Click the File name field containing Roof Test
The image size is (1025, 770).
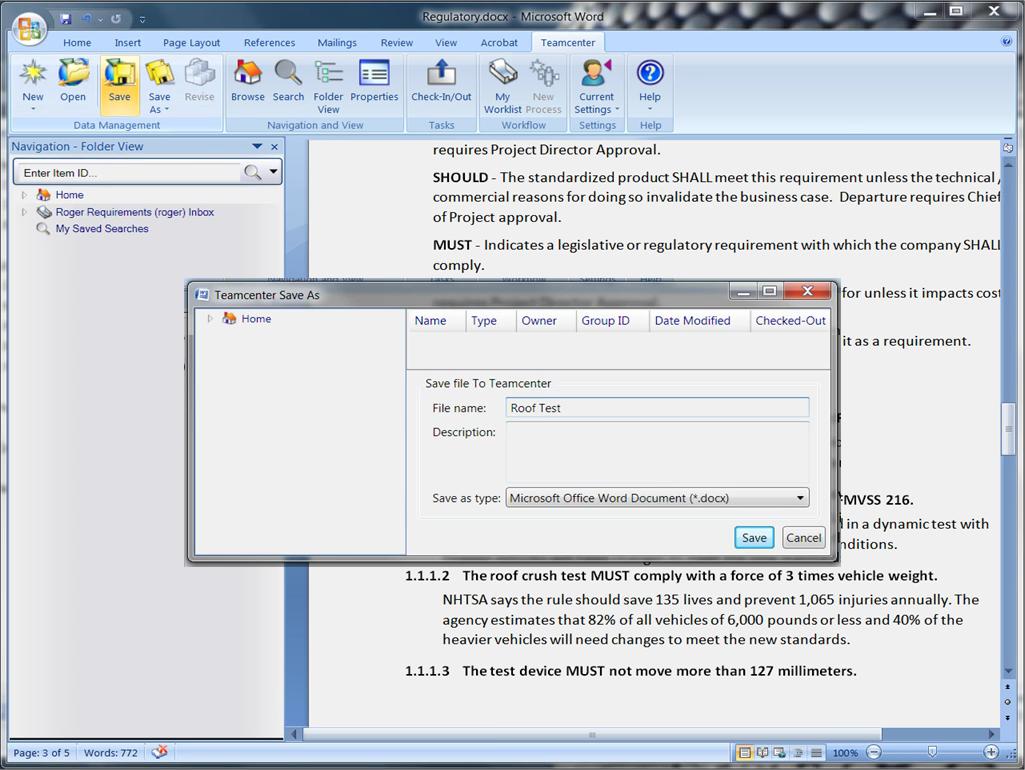[x=657, y=408]
